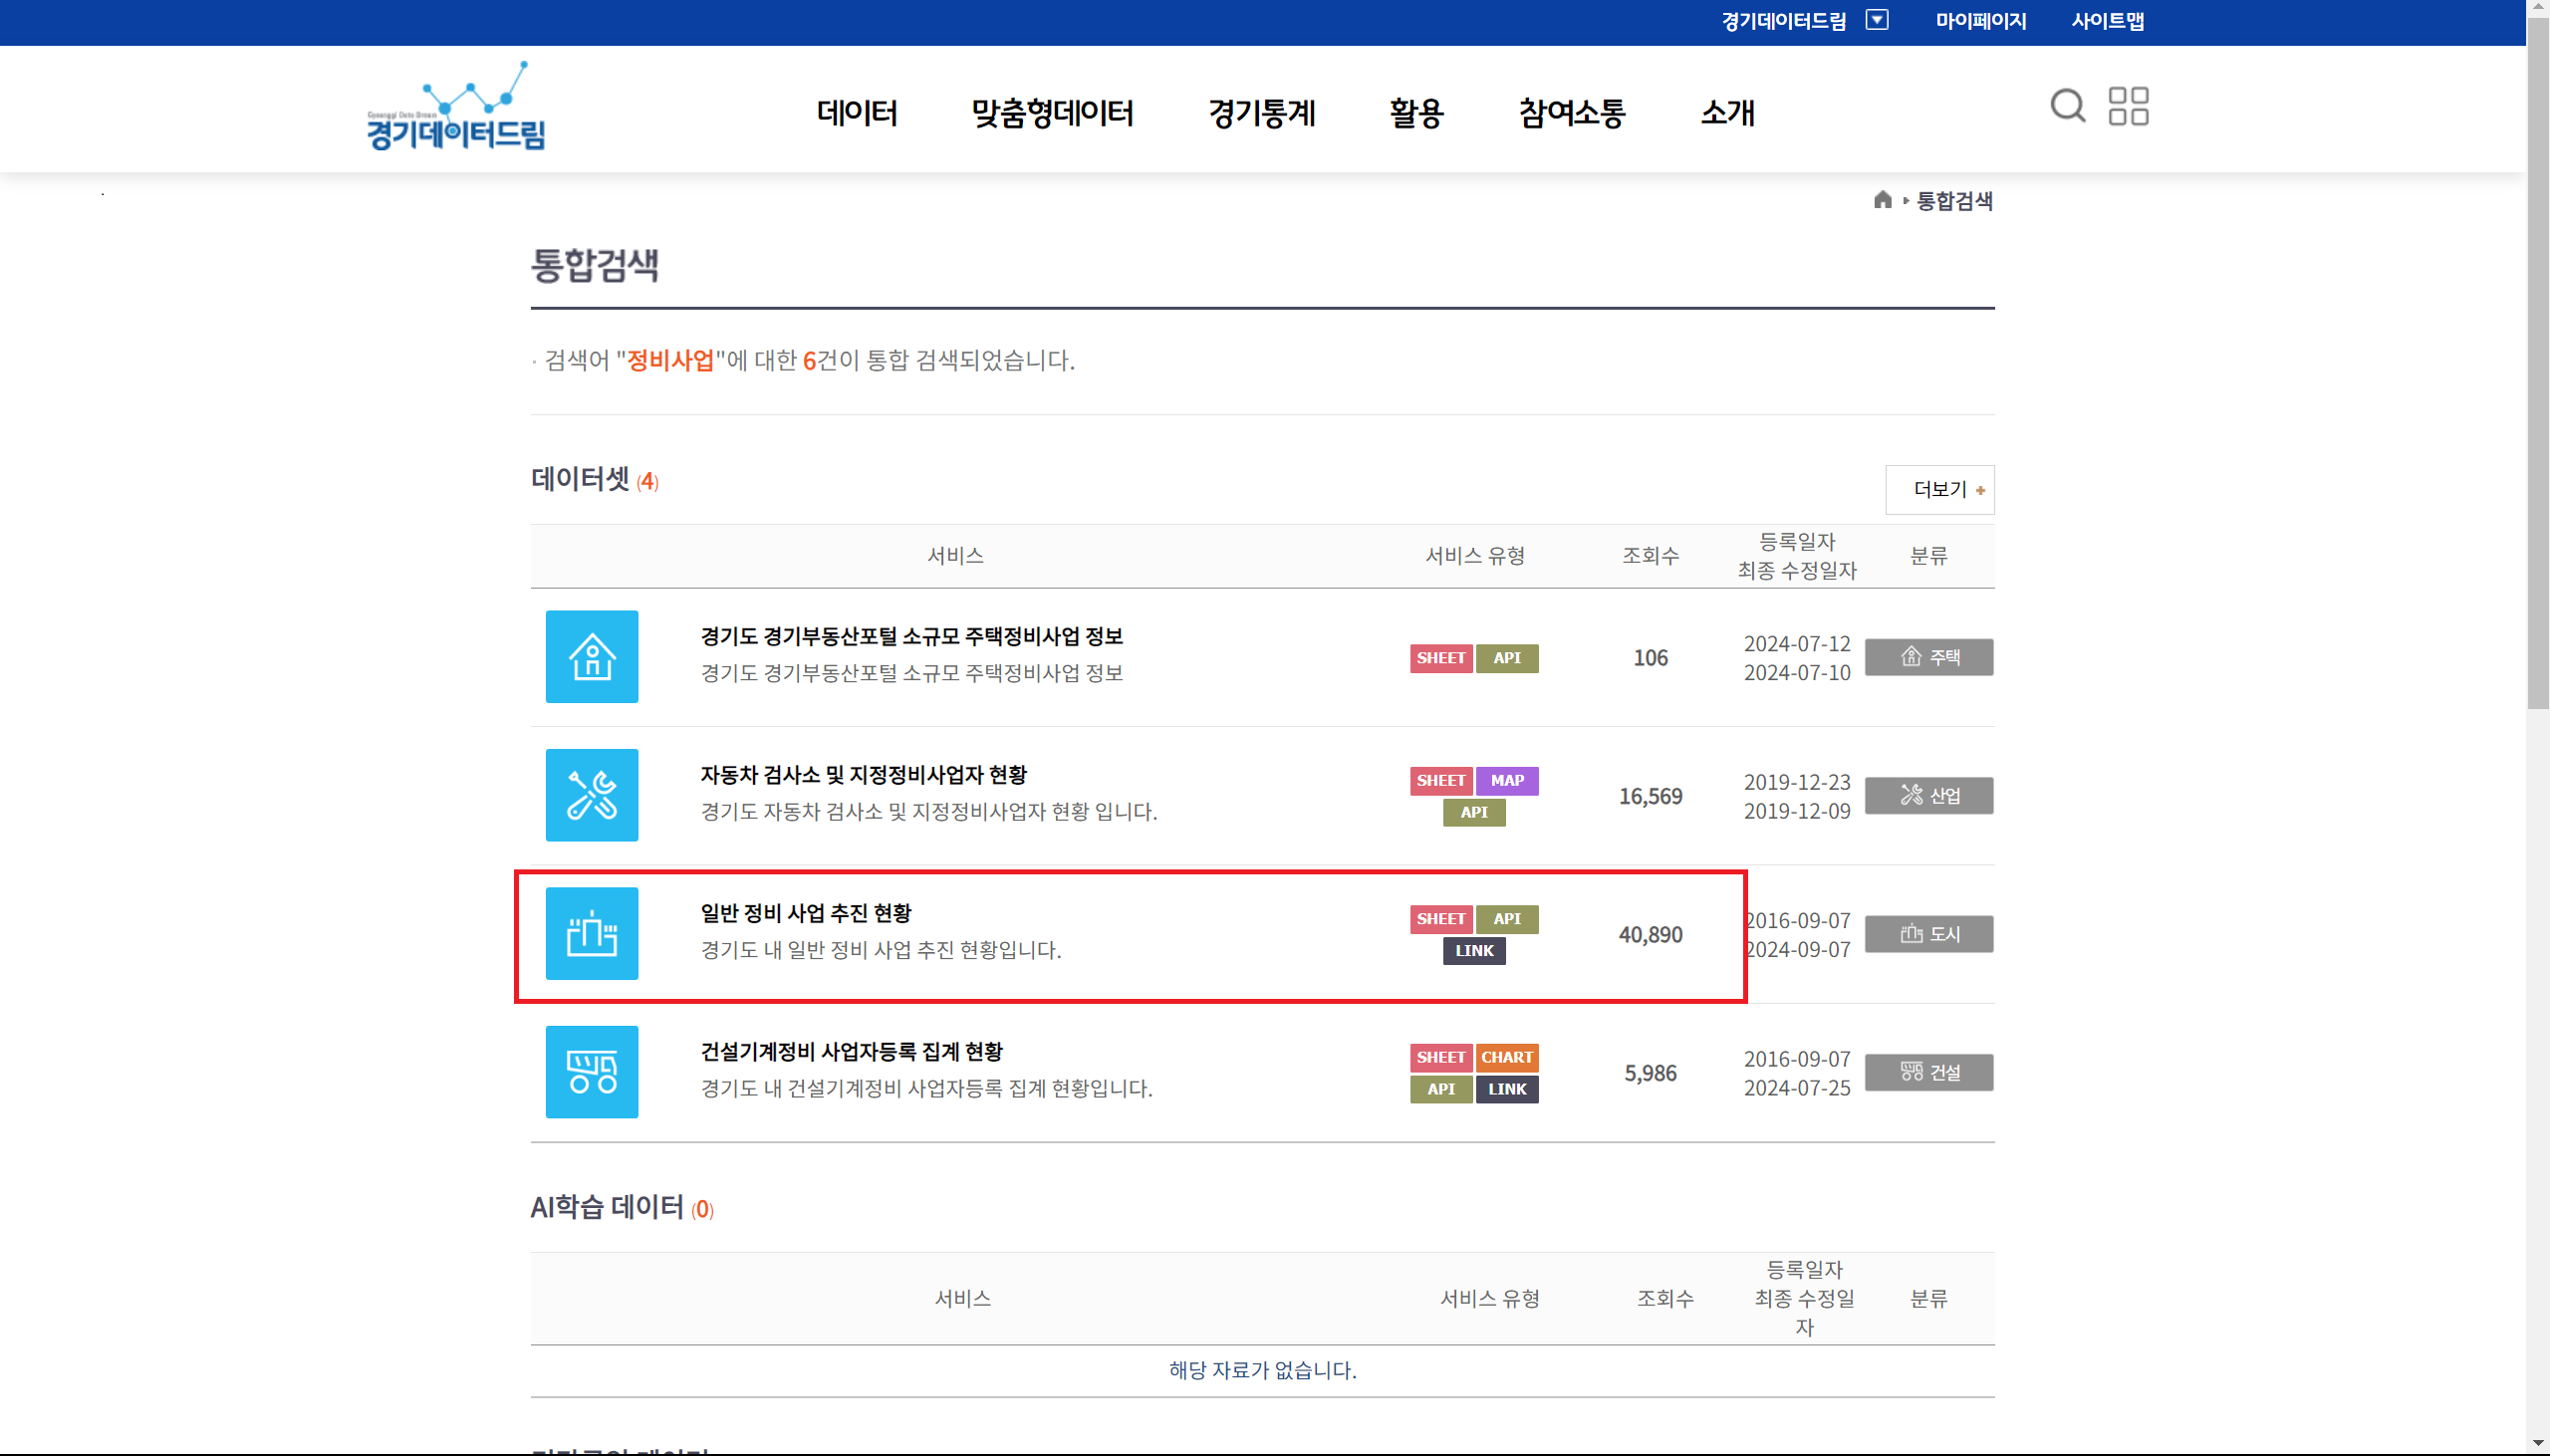Image resolution: width=2550 pixels, height=1456 pixels.
Task: Click the house dataset thumbnail icon
Action: (x=591, y=657)
